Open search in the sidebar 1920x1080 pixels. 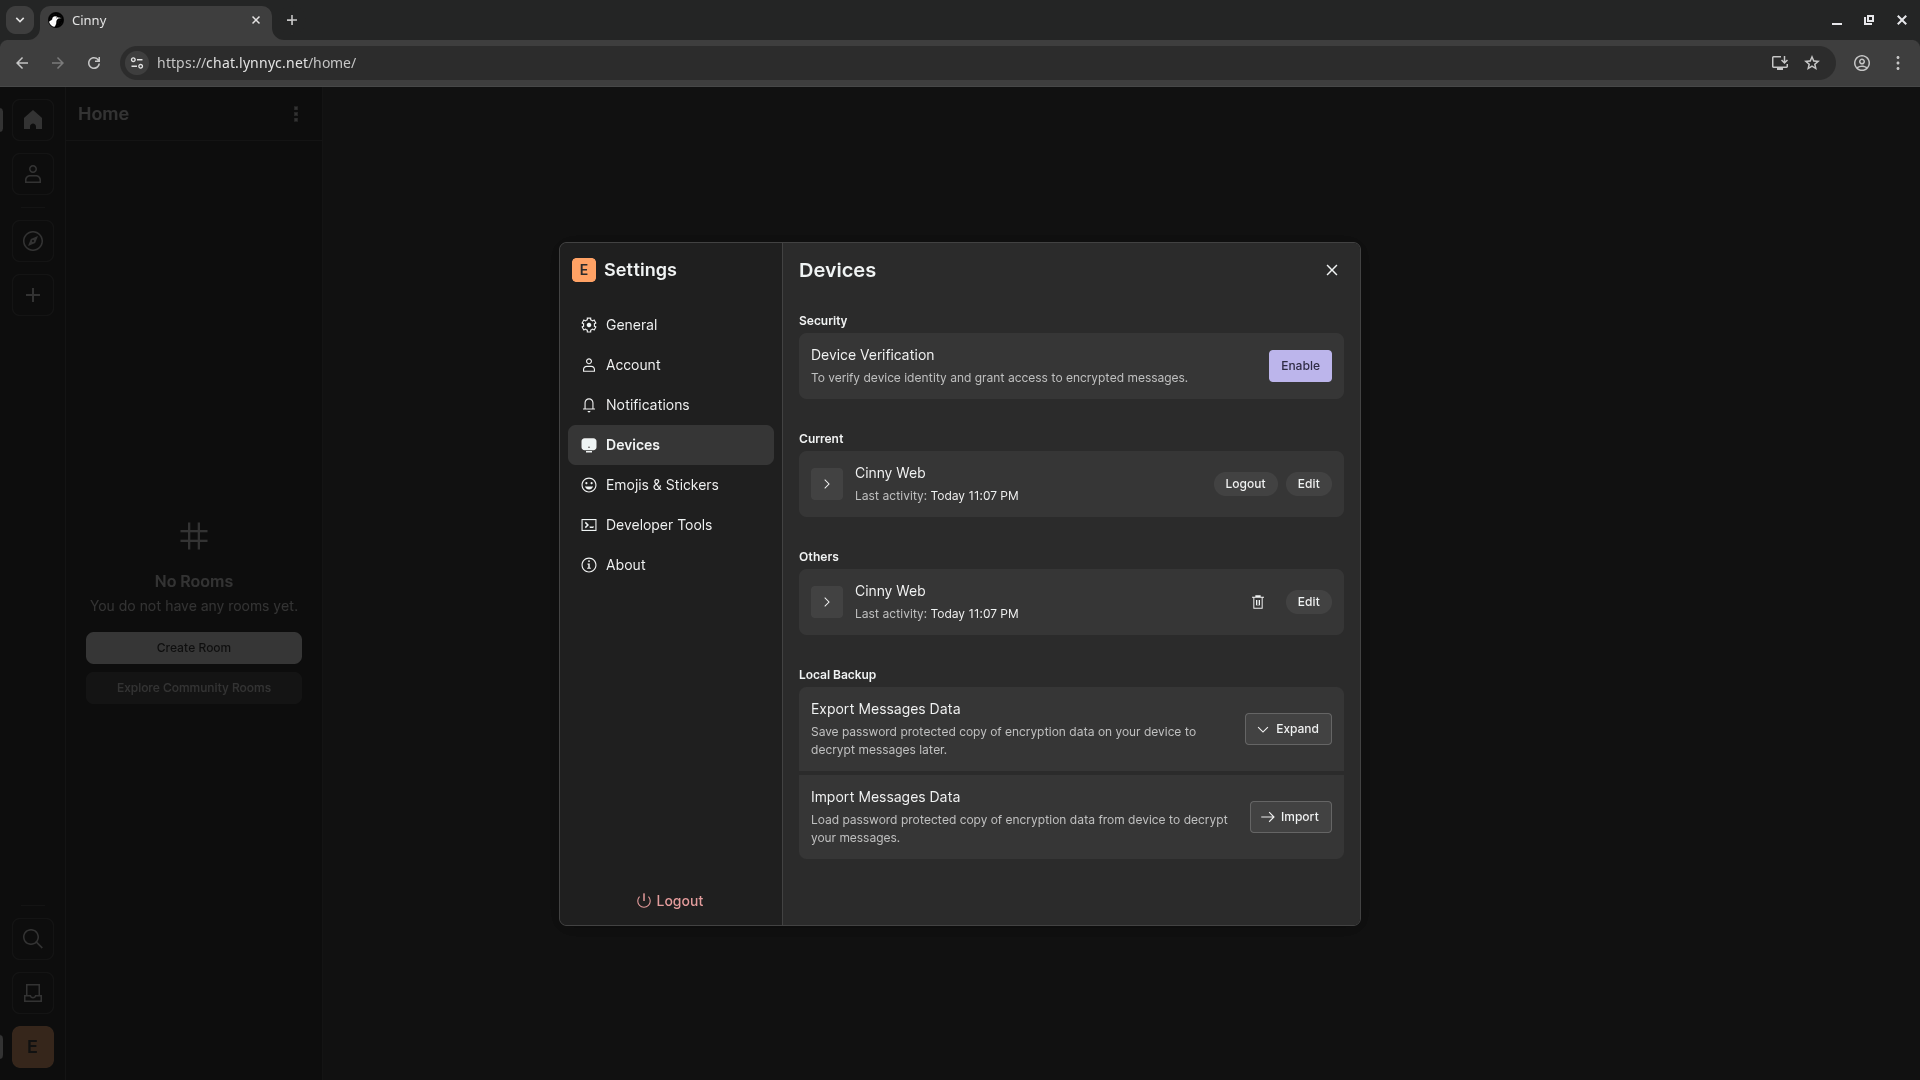pyautogui.click(x=33, y=939)
